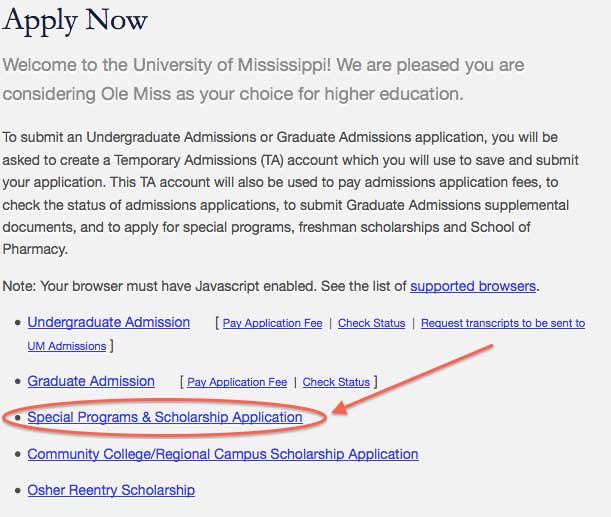The width and height of the screenshot is (611, 517).
Task: Click the UM Admissions link text
Action: (x=67, y=346)
